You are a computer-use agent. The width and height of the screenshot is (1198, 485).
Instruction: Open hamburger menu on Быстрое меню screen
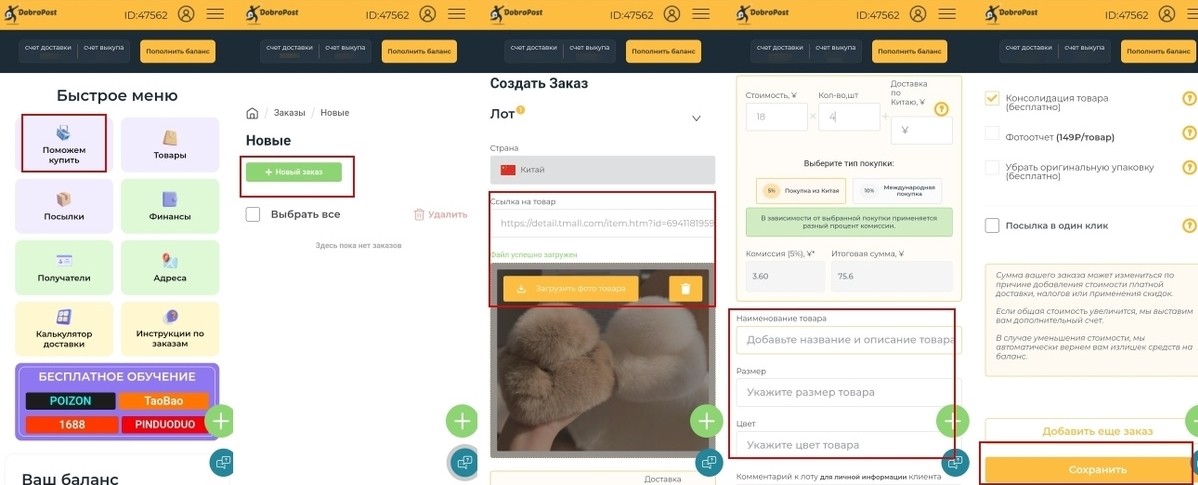[215, 14]
